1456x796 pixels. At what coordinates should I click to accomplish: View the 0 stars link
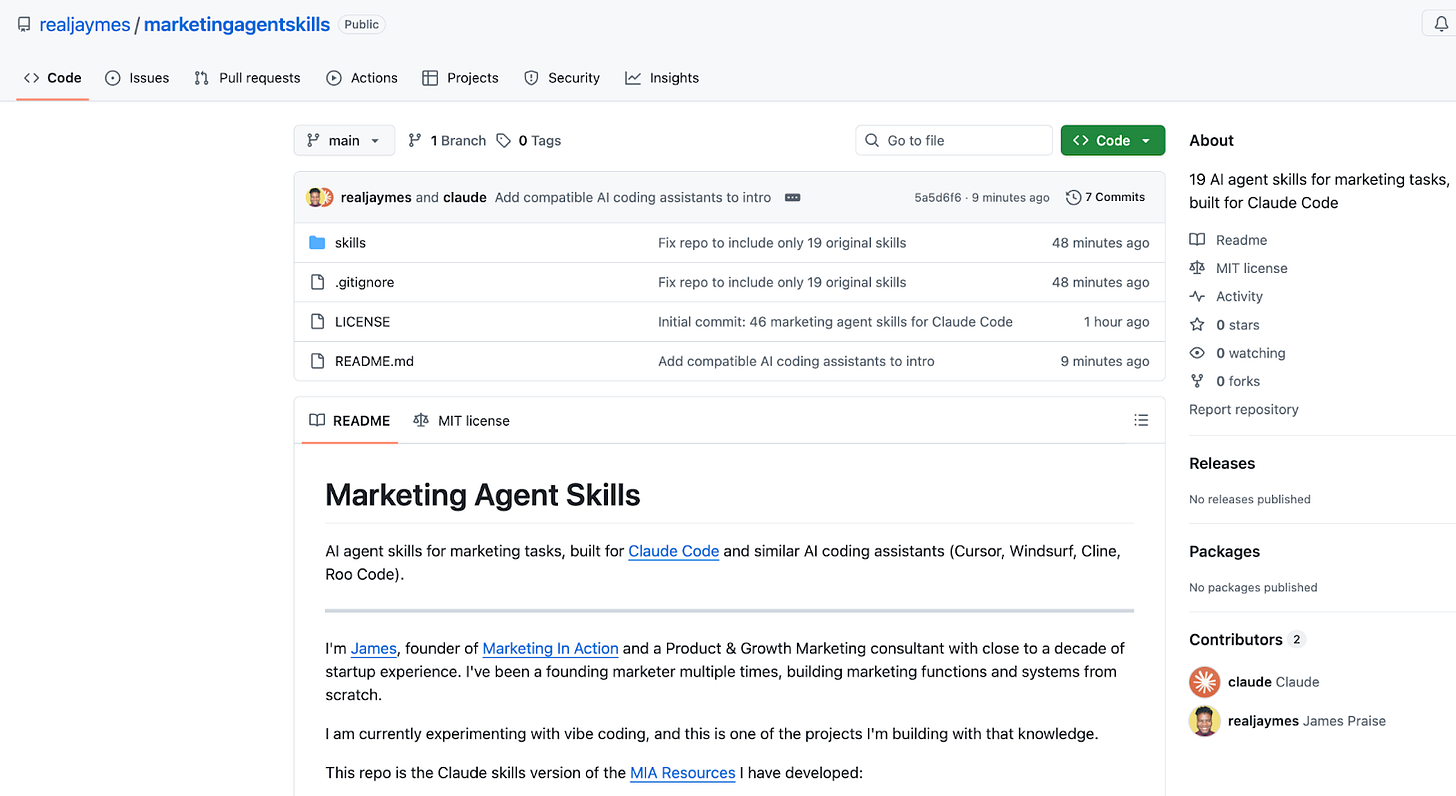(x=1225, y=325)
